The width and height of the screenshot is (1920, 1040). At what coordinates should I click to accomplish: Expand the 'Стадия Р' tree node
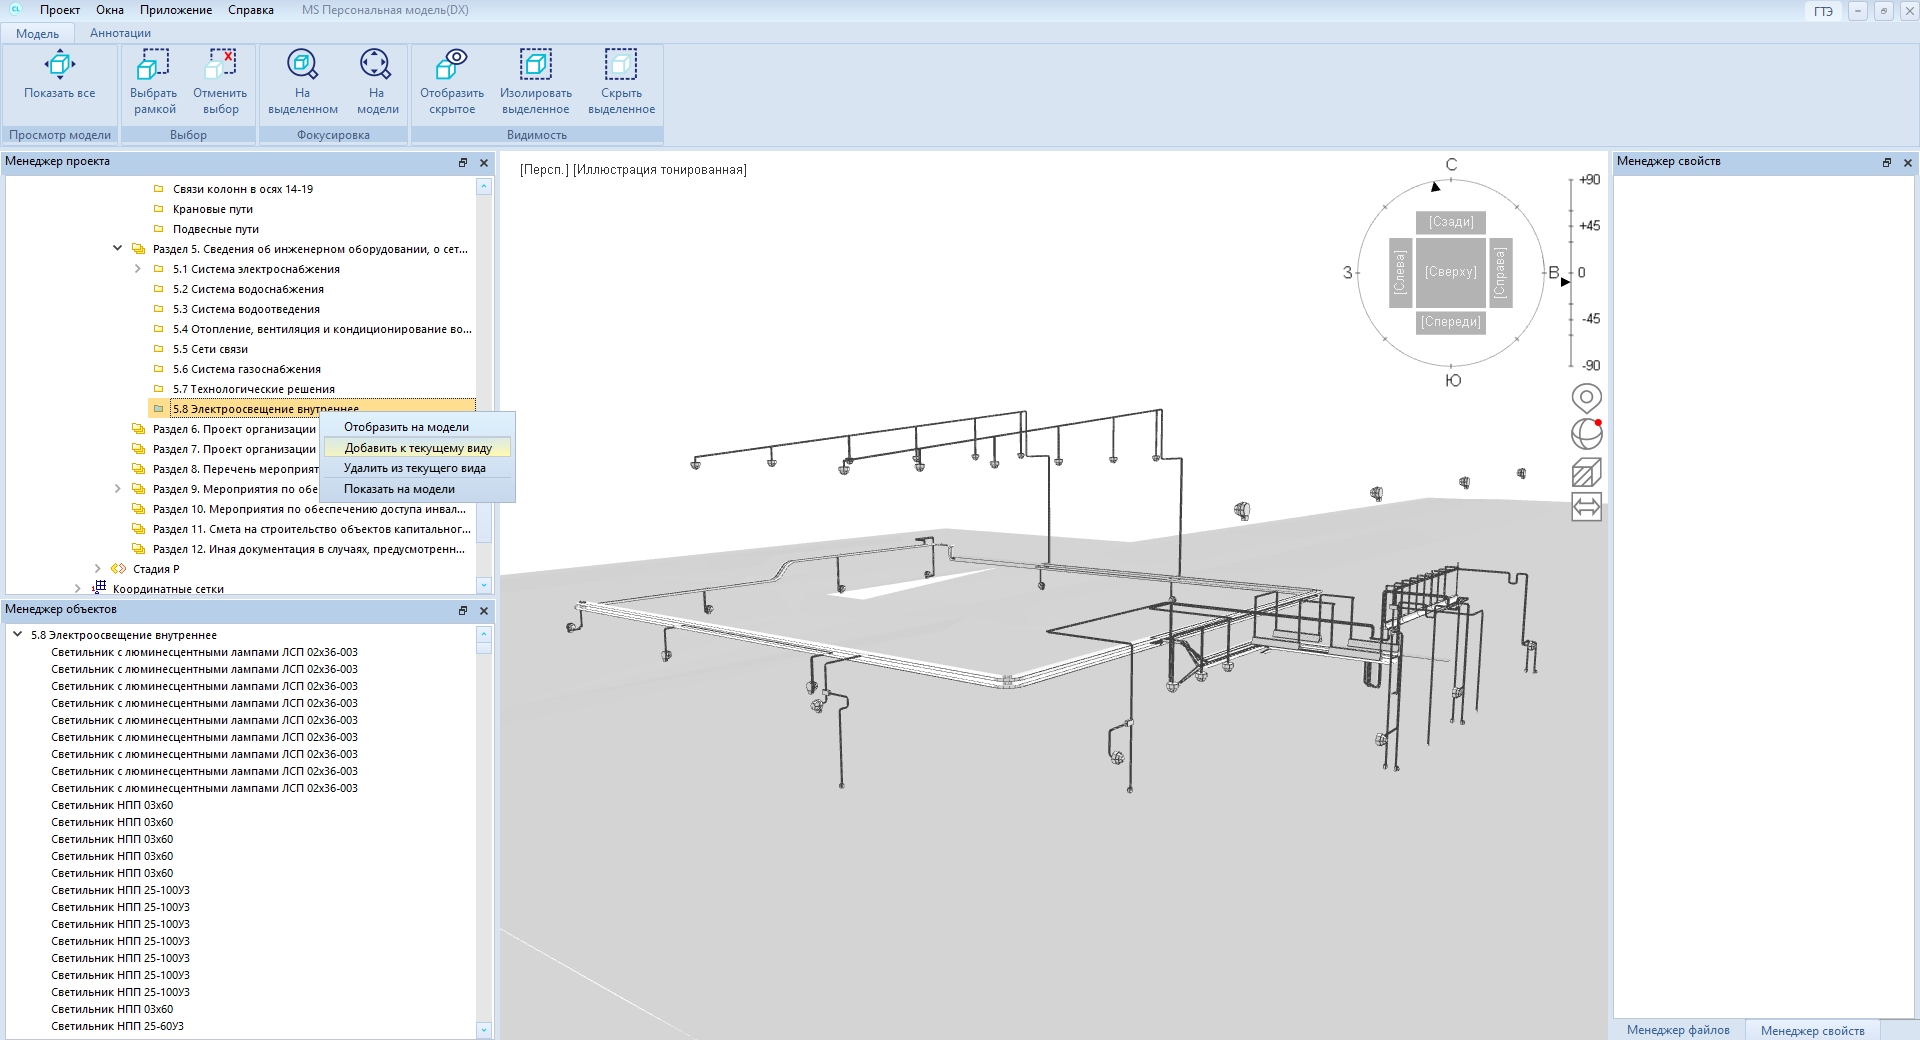(x=98, y=569)
